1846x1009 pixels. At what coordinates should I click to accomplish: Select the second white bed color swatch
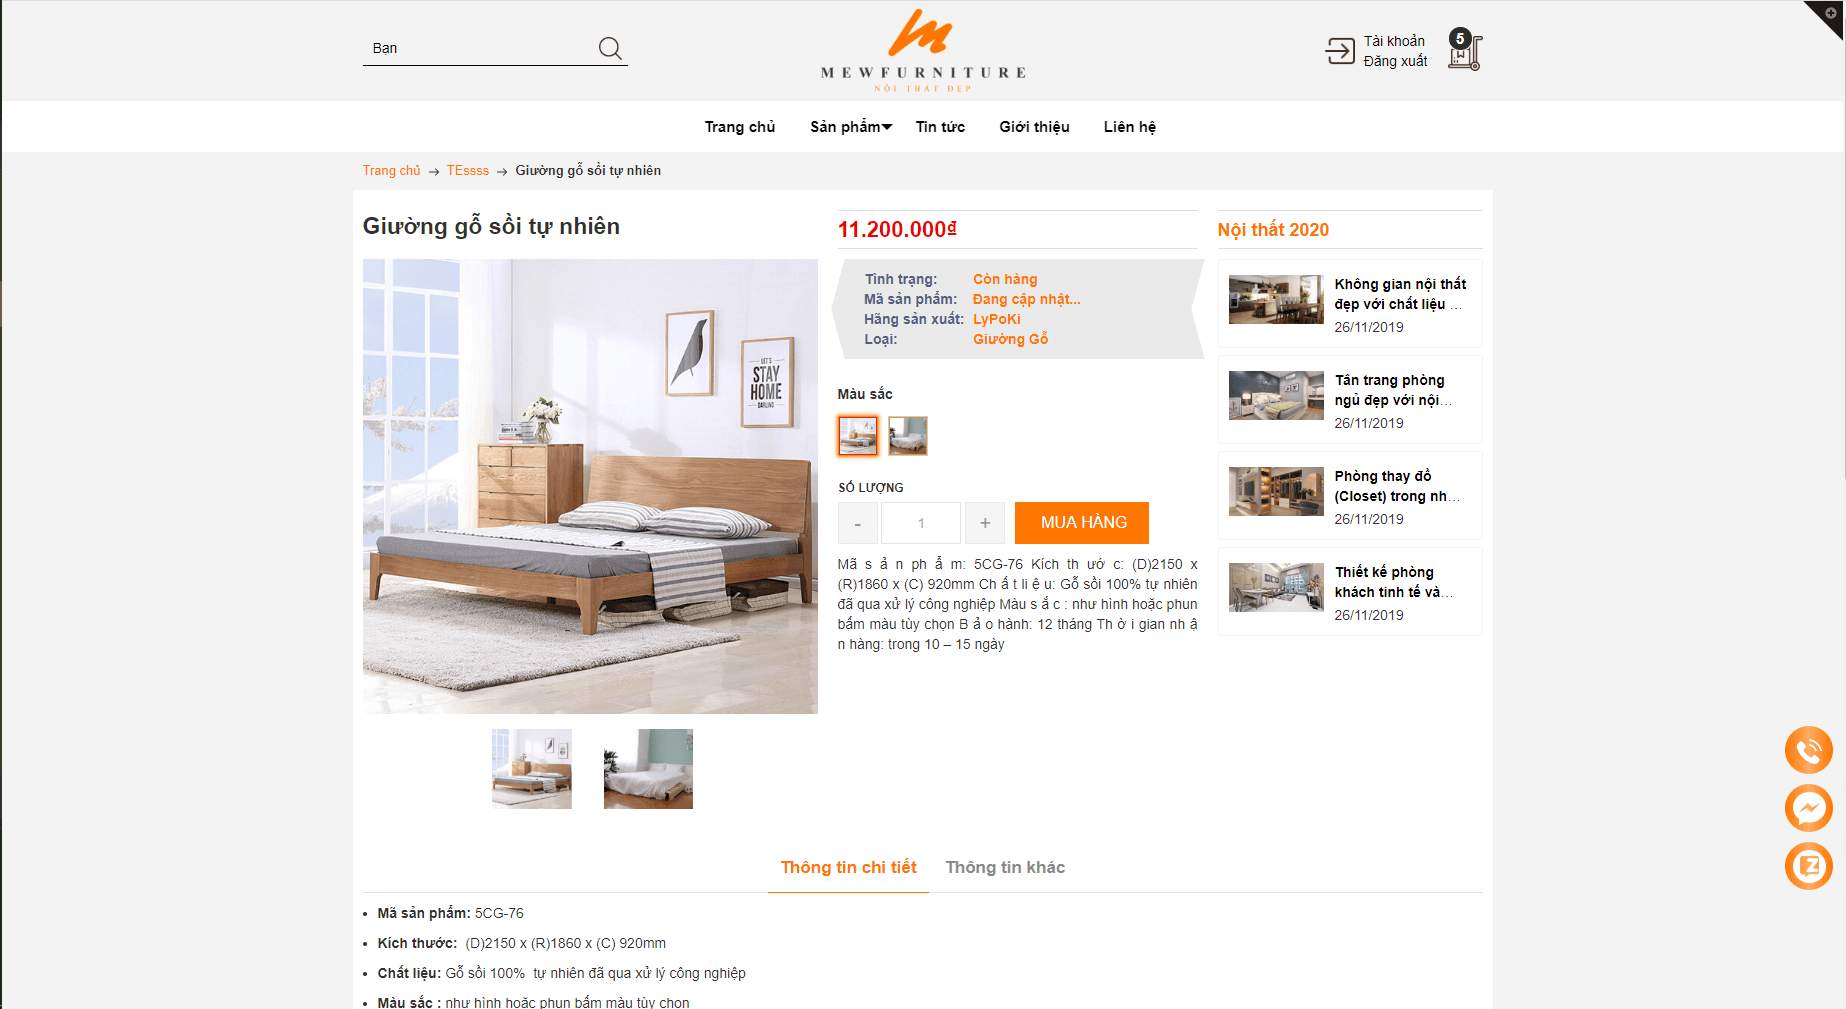[908, 436]
